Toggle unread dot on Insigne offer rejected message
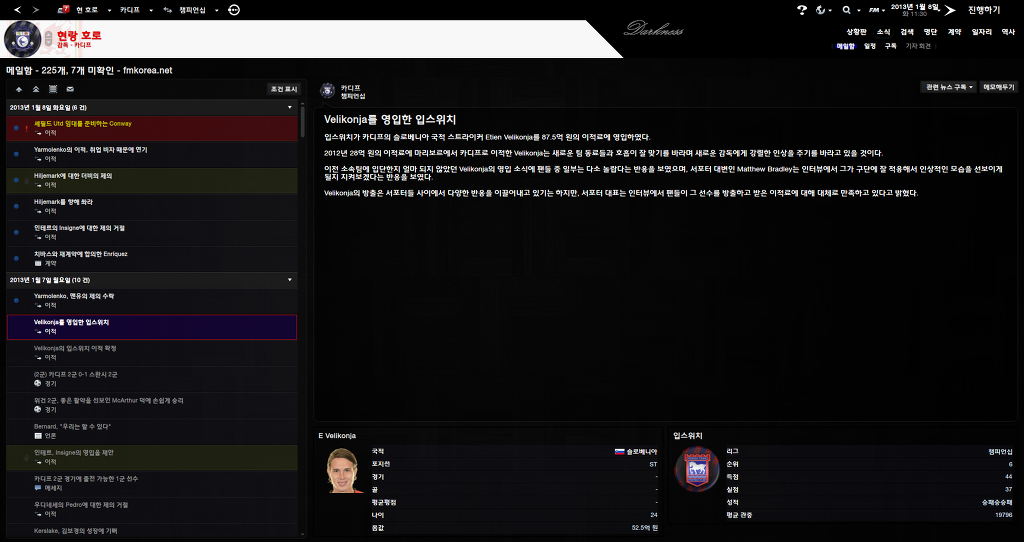The image size is (1024, 542). (16, 232)
